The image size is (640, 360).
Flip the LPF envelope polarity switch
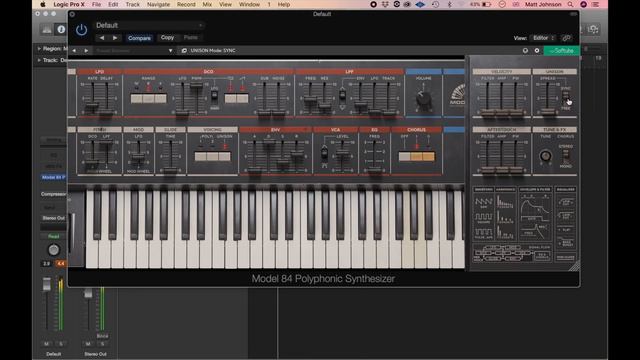pos(342,96)
